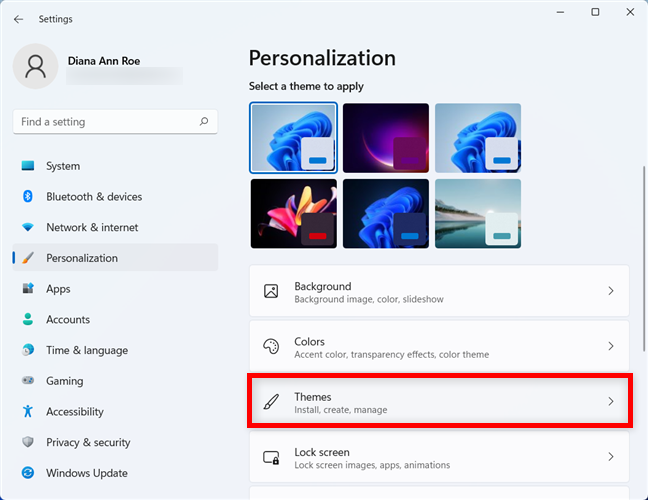
Task: Apply the dark blue bloom theme
Action: click(386, 213)
